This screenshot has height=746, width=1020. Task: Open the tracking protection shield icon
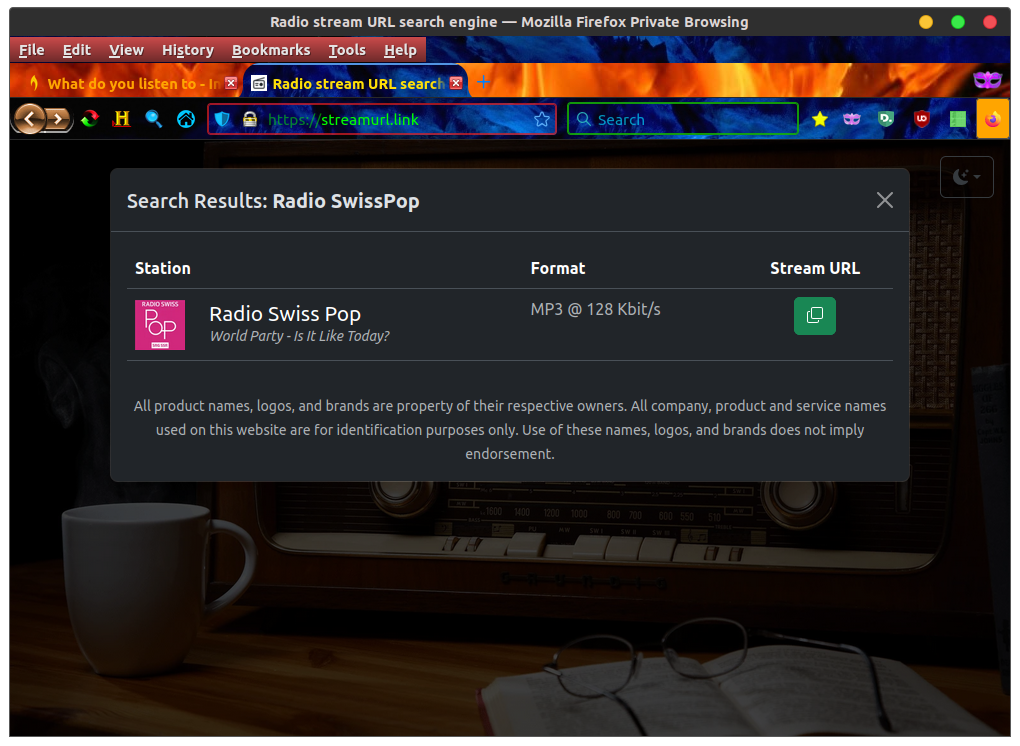tap(222, 120)
